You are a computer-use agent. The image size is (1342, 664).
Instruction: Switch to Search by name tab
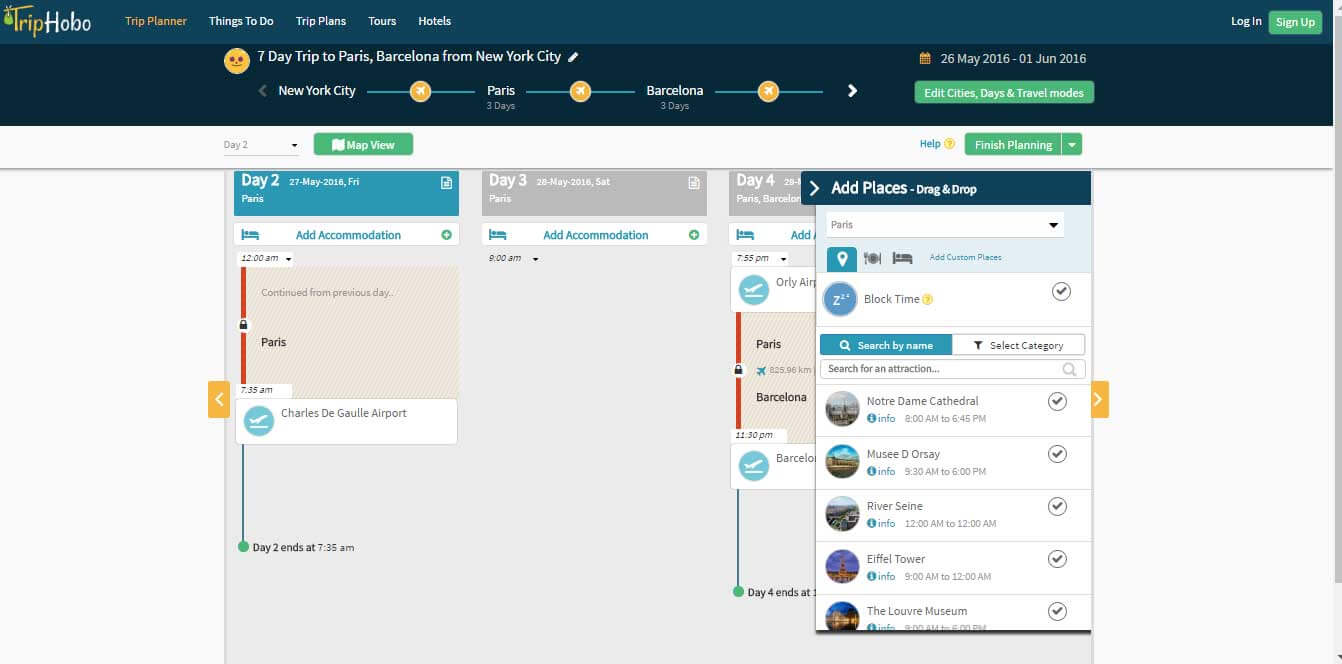[x=886, y=345]
